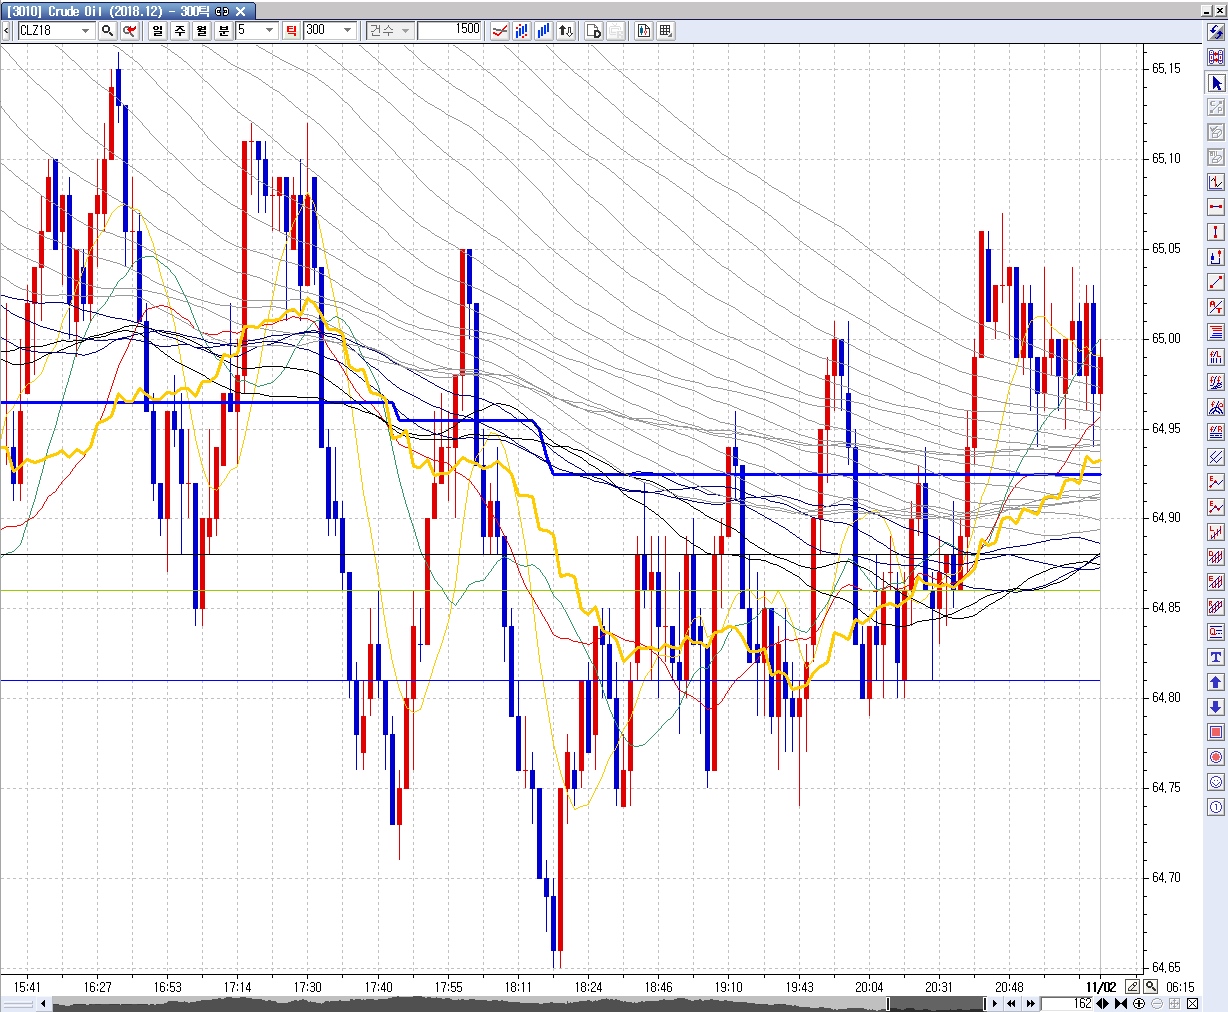
Task: Click the up arrow marker tool
Action: [1216, 682]
